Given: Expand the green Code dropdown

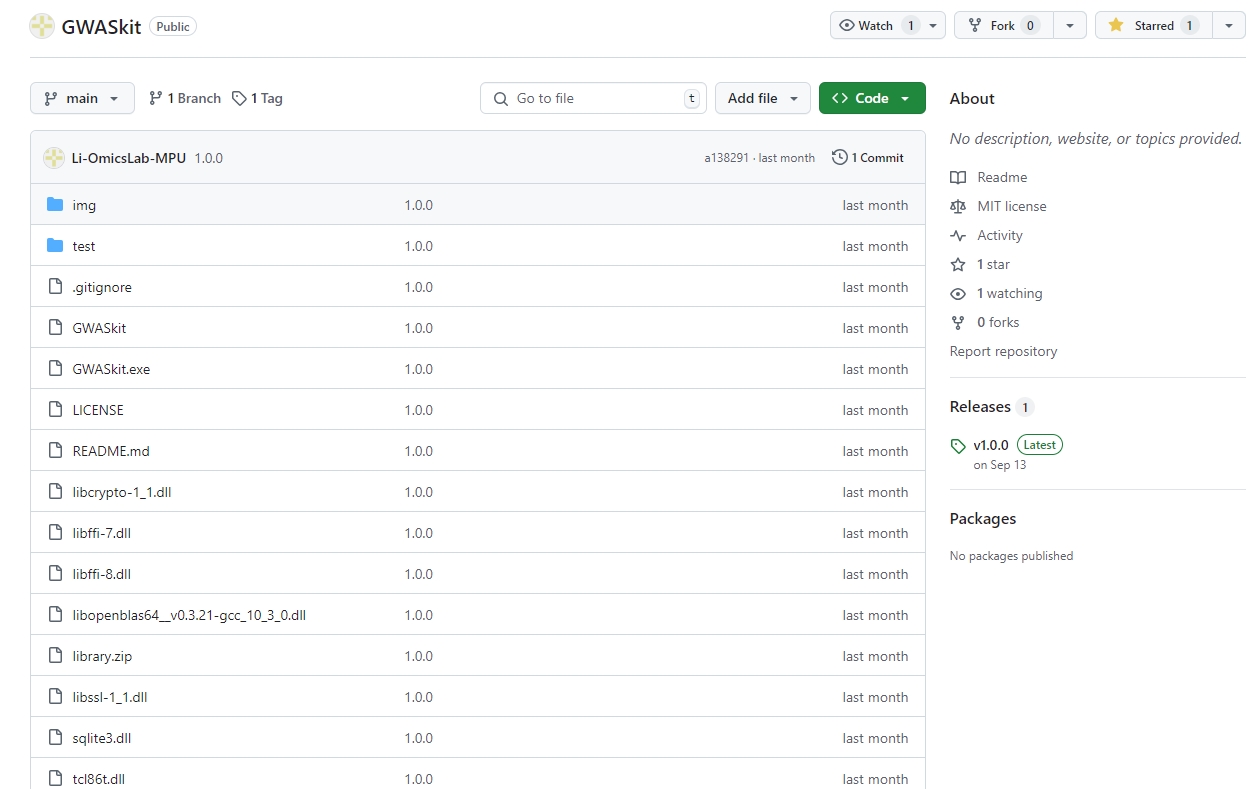Looking at the screenshot, I should (871, 98).
